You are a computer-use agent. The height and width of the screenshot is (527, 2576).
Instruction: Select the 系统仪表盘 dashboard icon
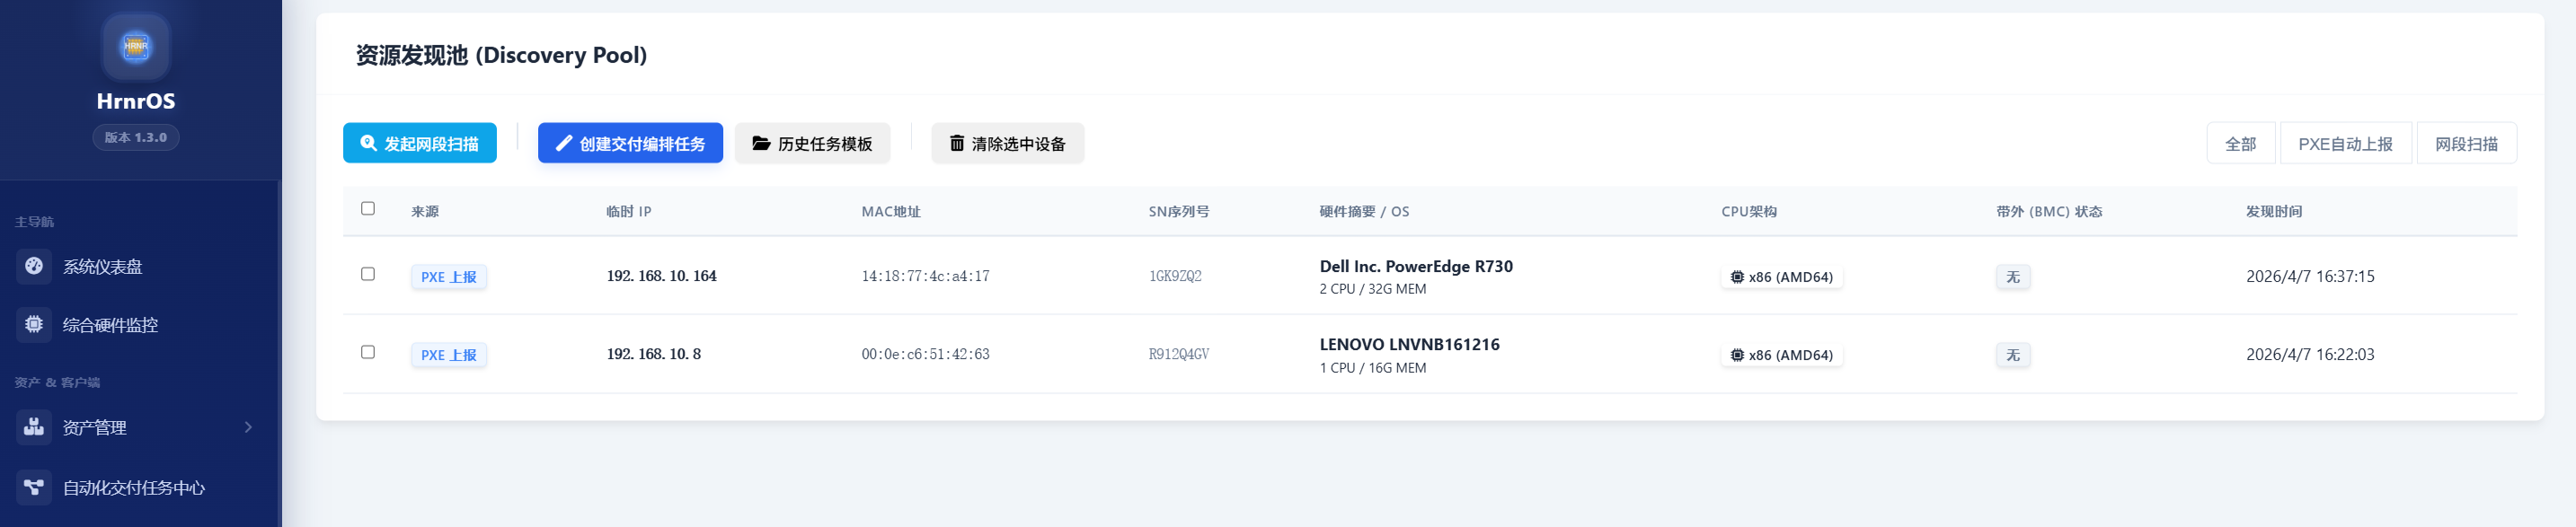pyautogui.click(x=33, y=267)
